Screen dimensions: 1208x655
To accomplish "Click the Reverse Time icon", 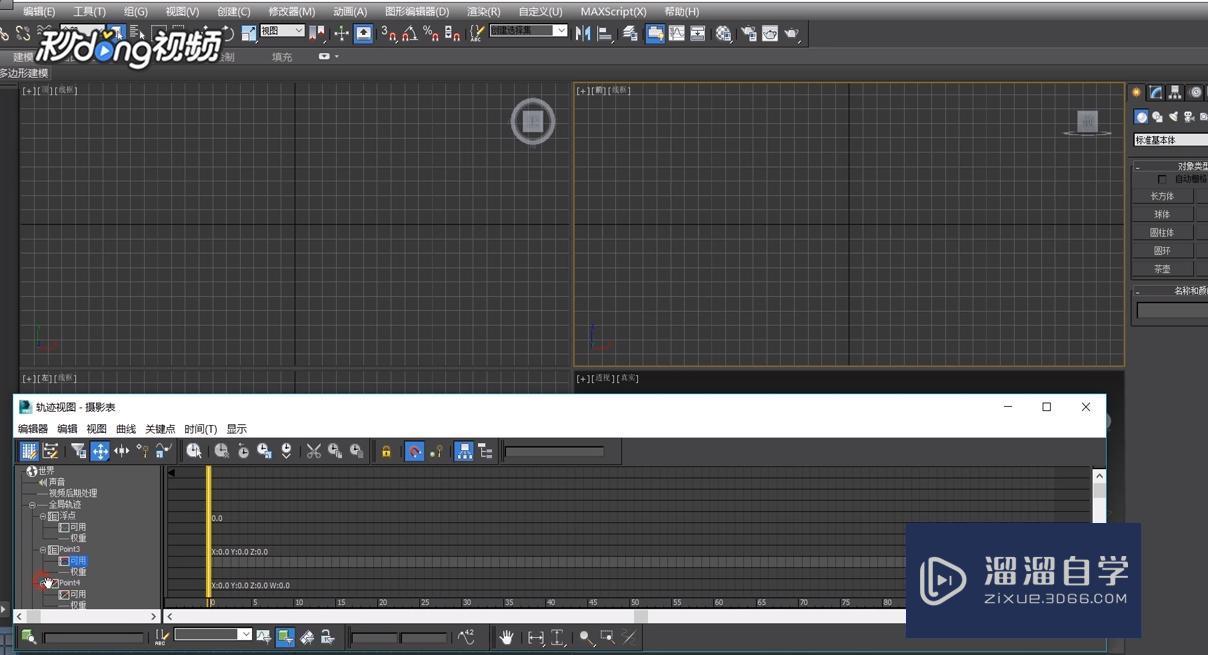I will [243, 452].
